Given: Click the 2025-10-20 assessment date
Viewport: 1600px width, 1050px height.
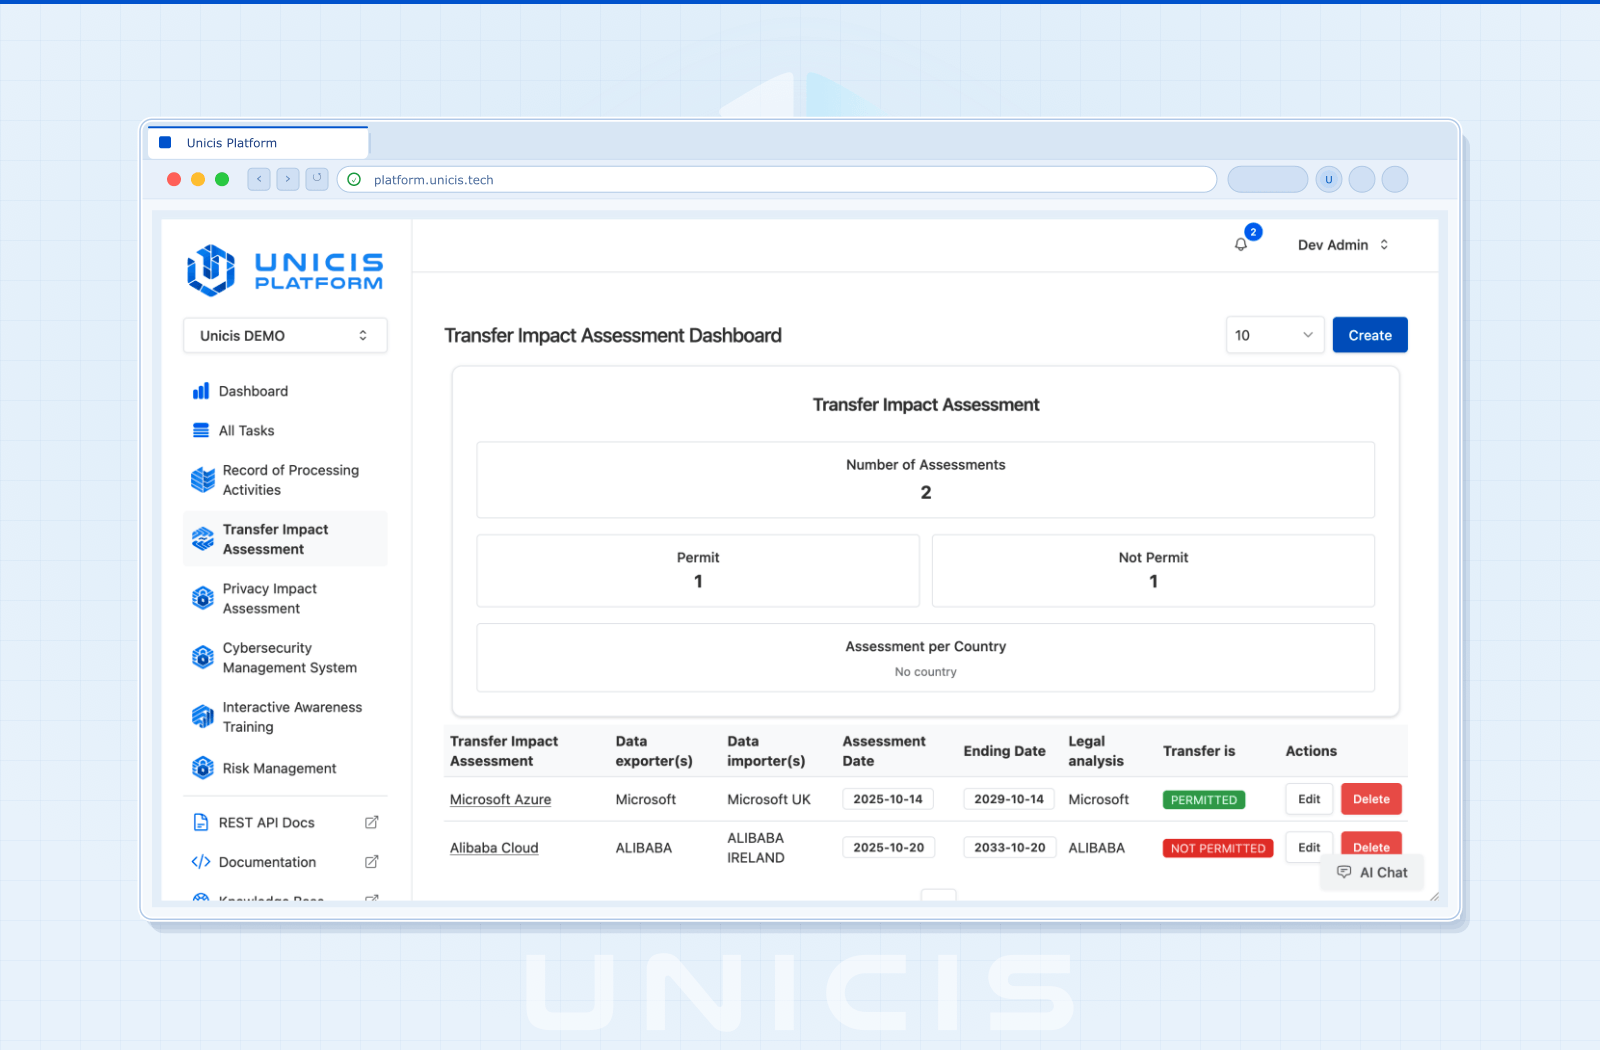Looking at the screenshot, I should click(x=889, y=847).
